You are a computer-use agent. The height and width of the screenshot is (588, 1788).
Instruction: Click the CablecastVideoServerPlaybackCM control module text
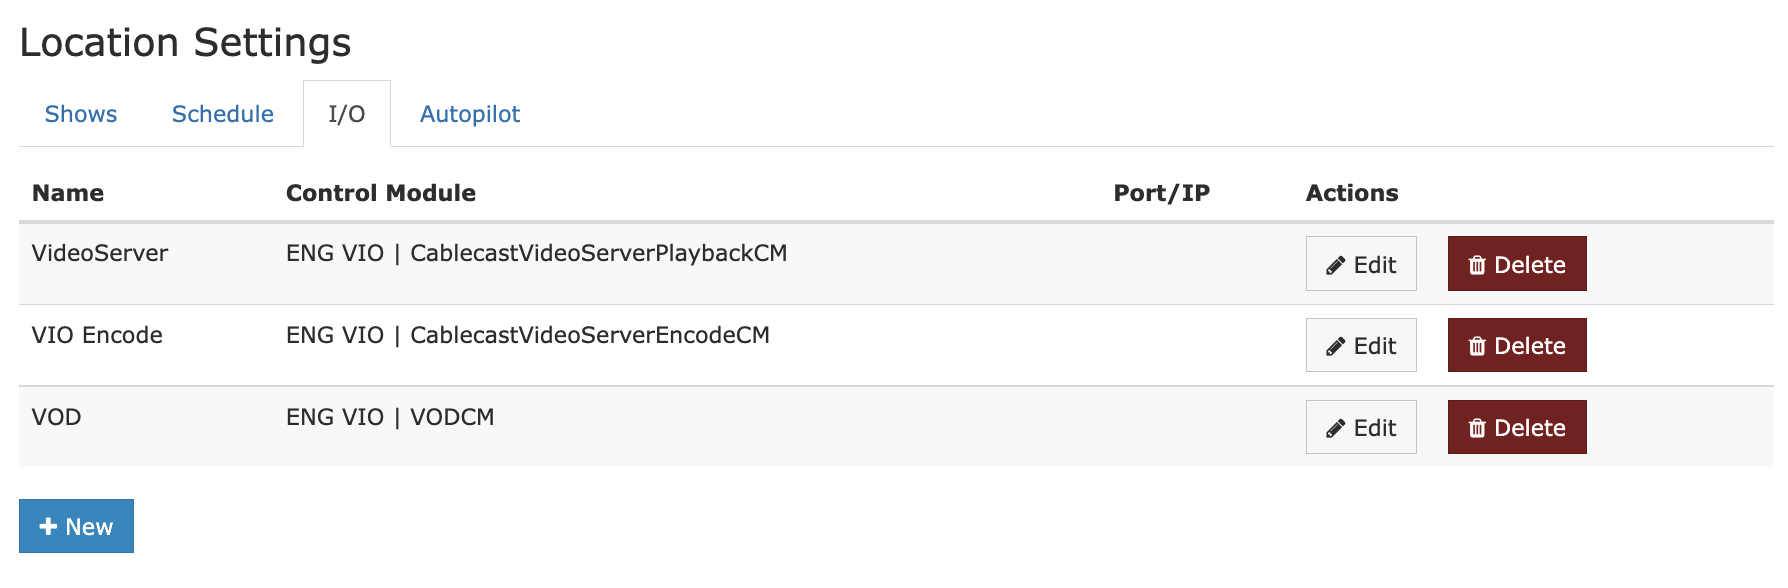(x=598, y=253)
